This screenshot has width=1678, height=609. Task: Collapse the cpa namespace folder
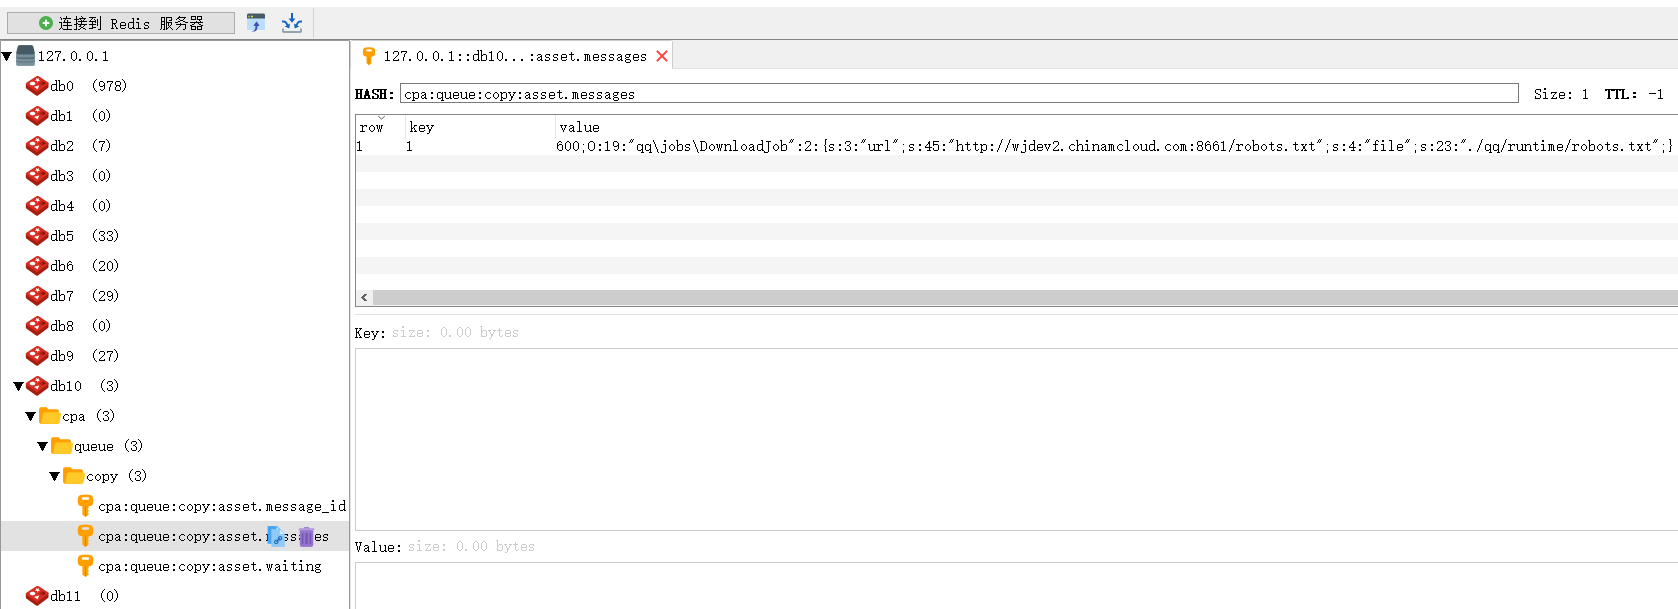coord(30,416)
